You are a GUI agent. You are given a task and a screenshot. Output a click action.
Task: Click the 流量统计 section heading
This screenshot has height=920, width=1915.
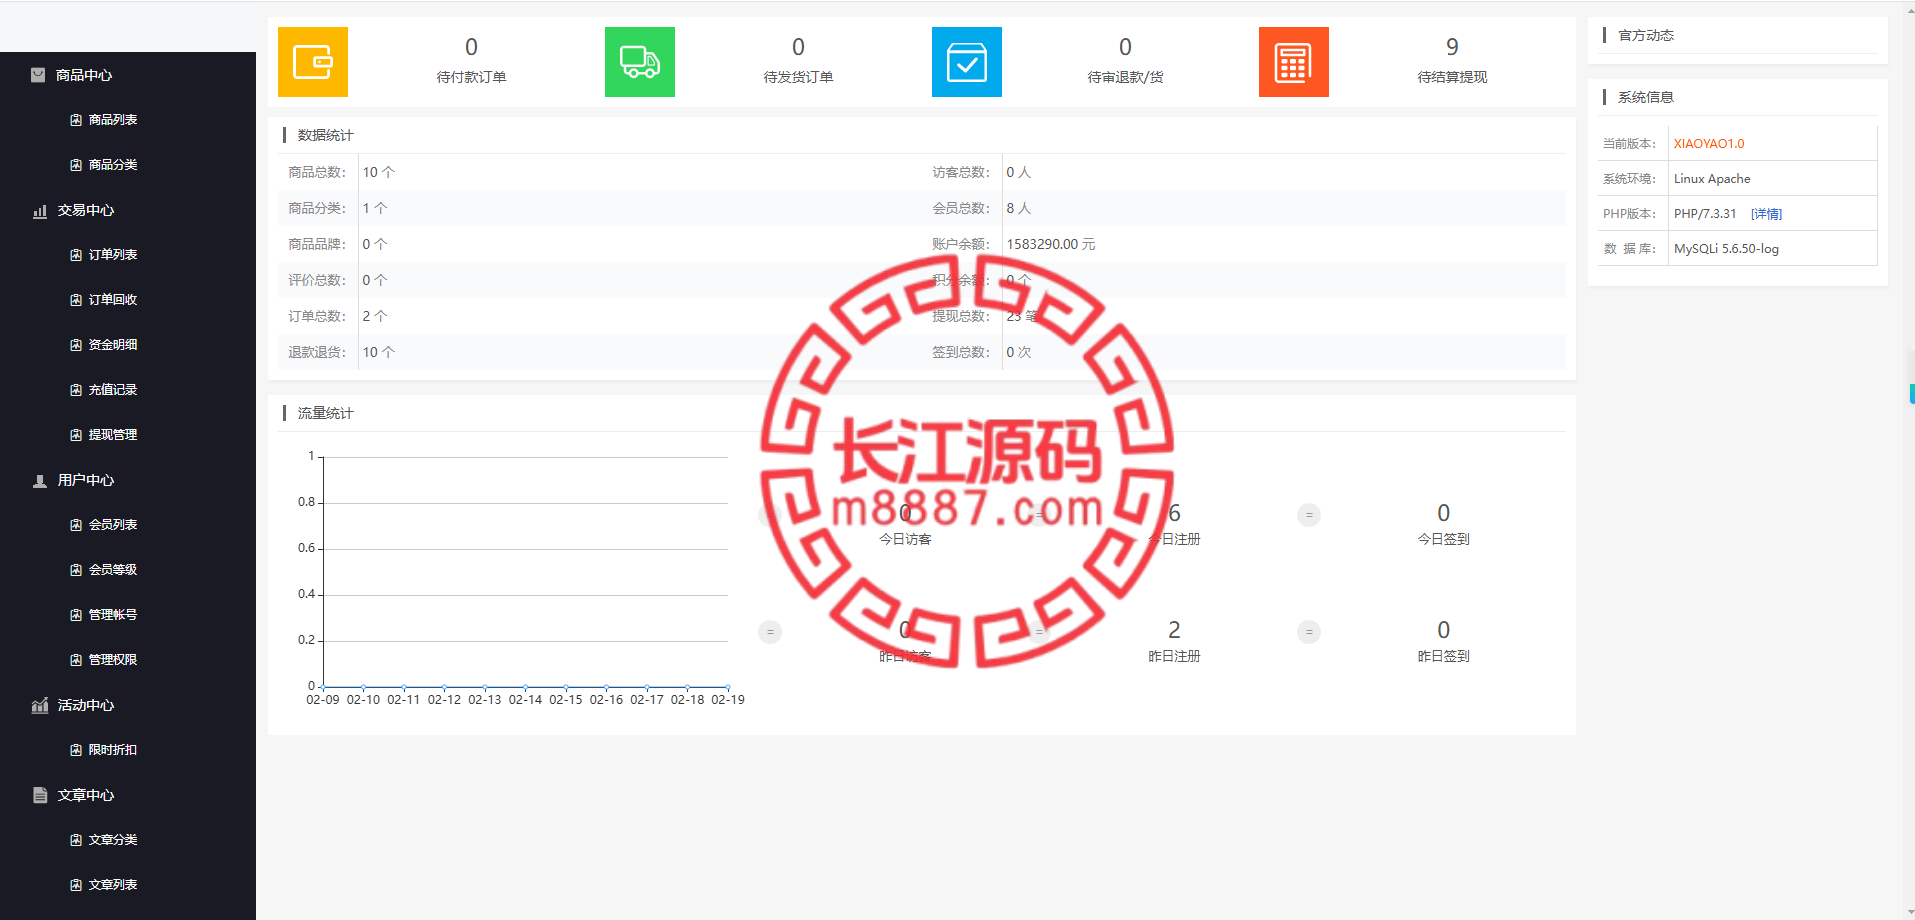(x=325, y=413)
